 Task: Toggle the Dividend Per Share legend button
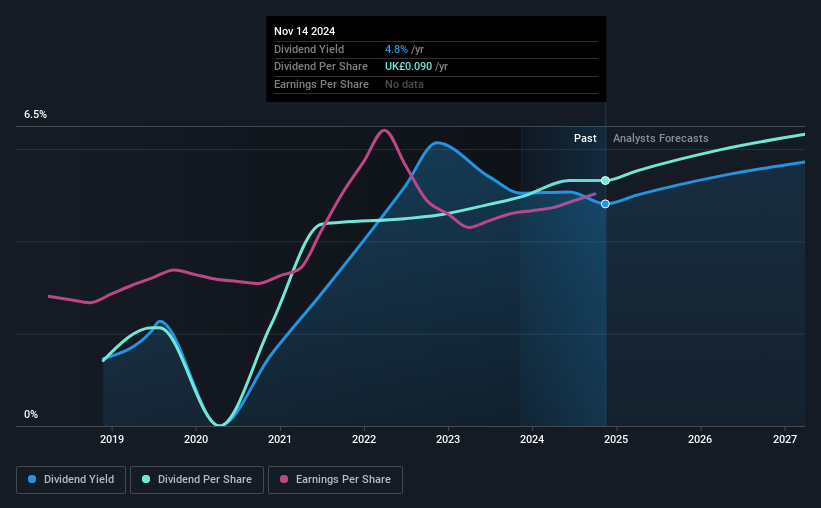coord(197,480)
